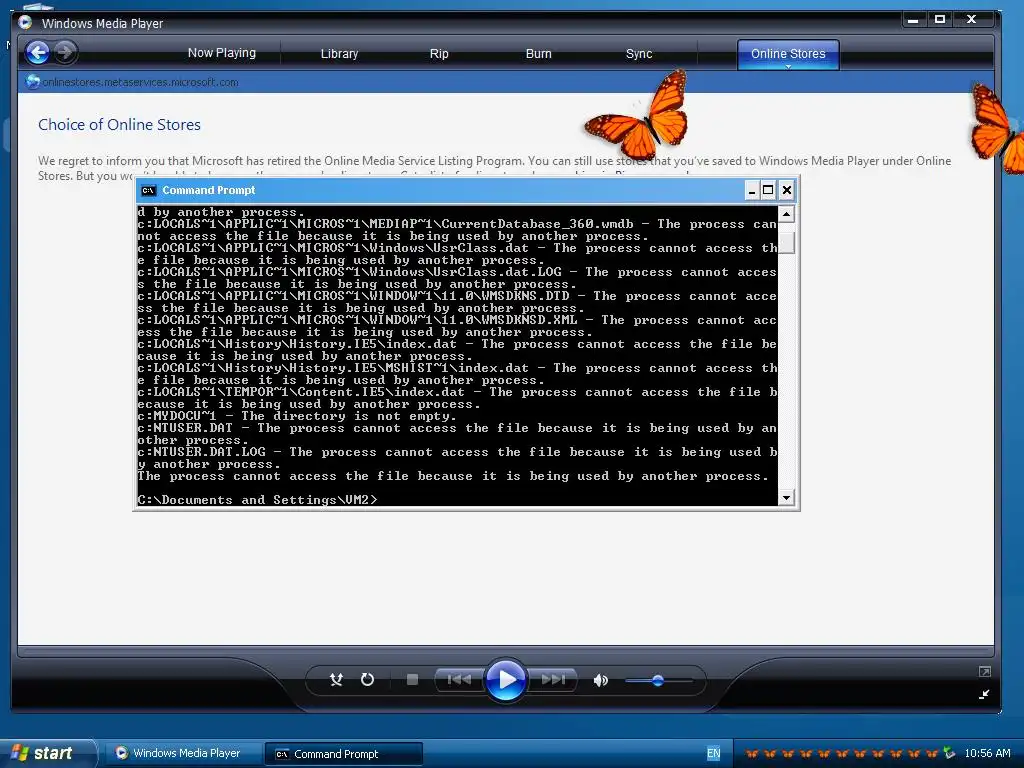Click the globe icon beside the store address
Viewport: 1024px width, 768px height.
click(x=32, y=82)
